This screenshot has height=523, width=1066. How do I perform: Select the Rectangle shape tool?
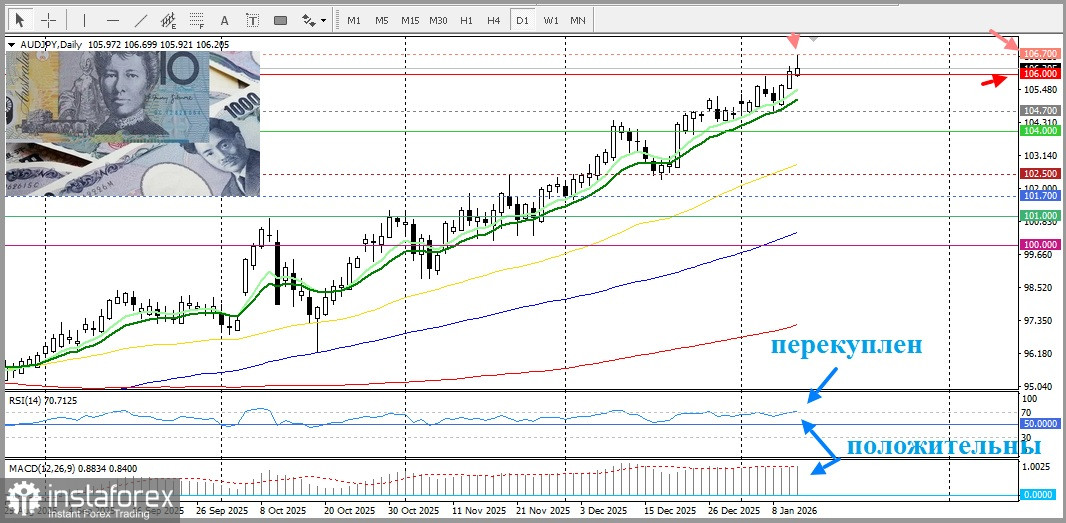[281, 20]
